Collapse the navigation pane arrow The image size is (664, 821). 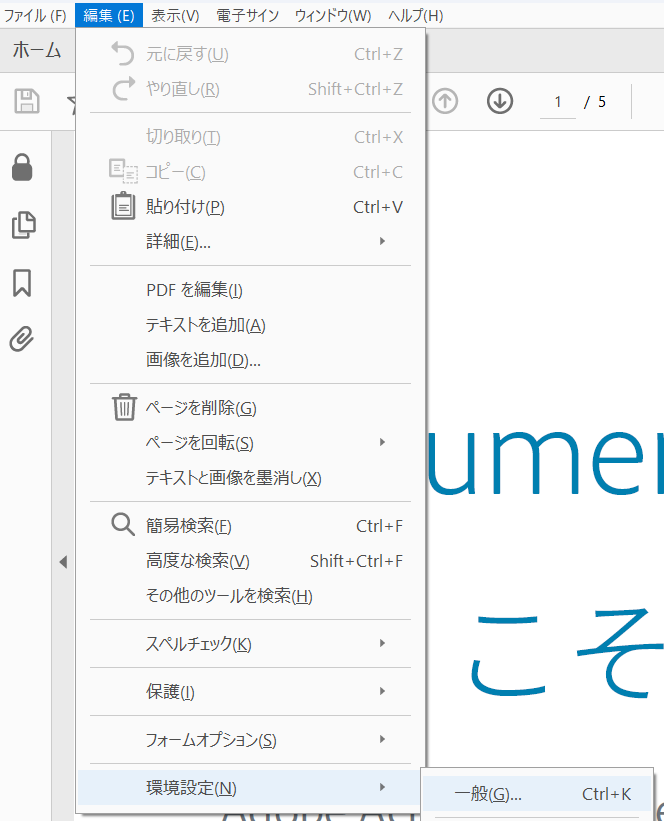63,562
